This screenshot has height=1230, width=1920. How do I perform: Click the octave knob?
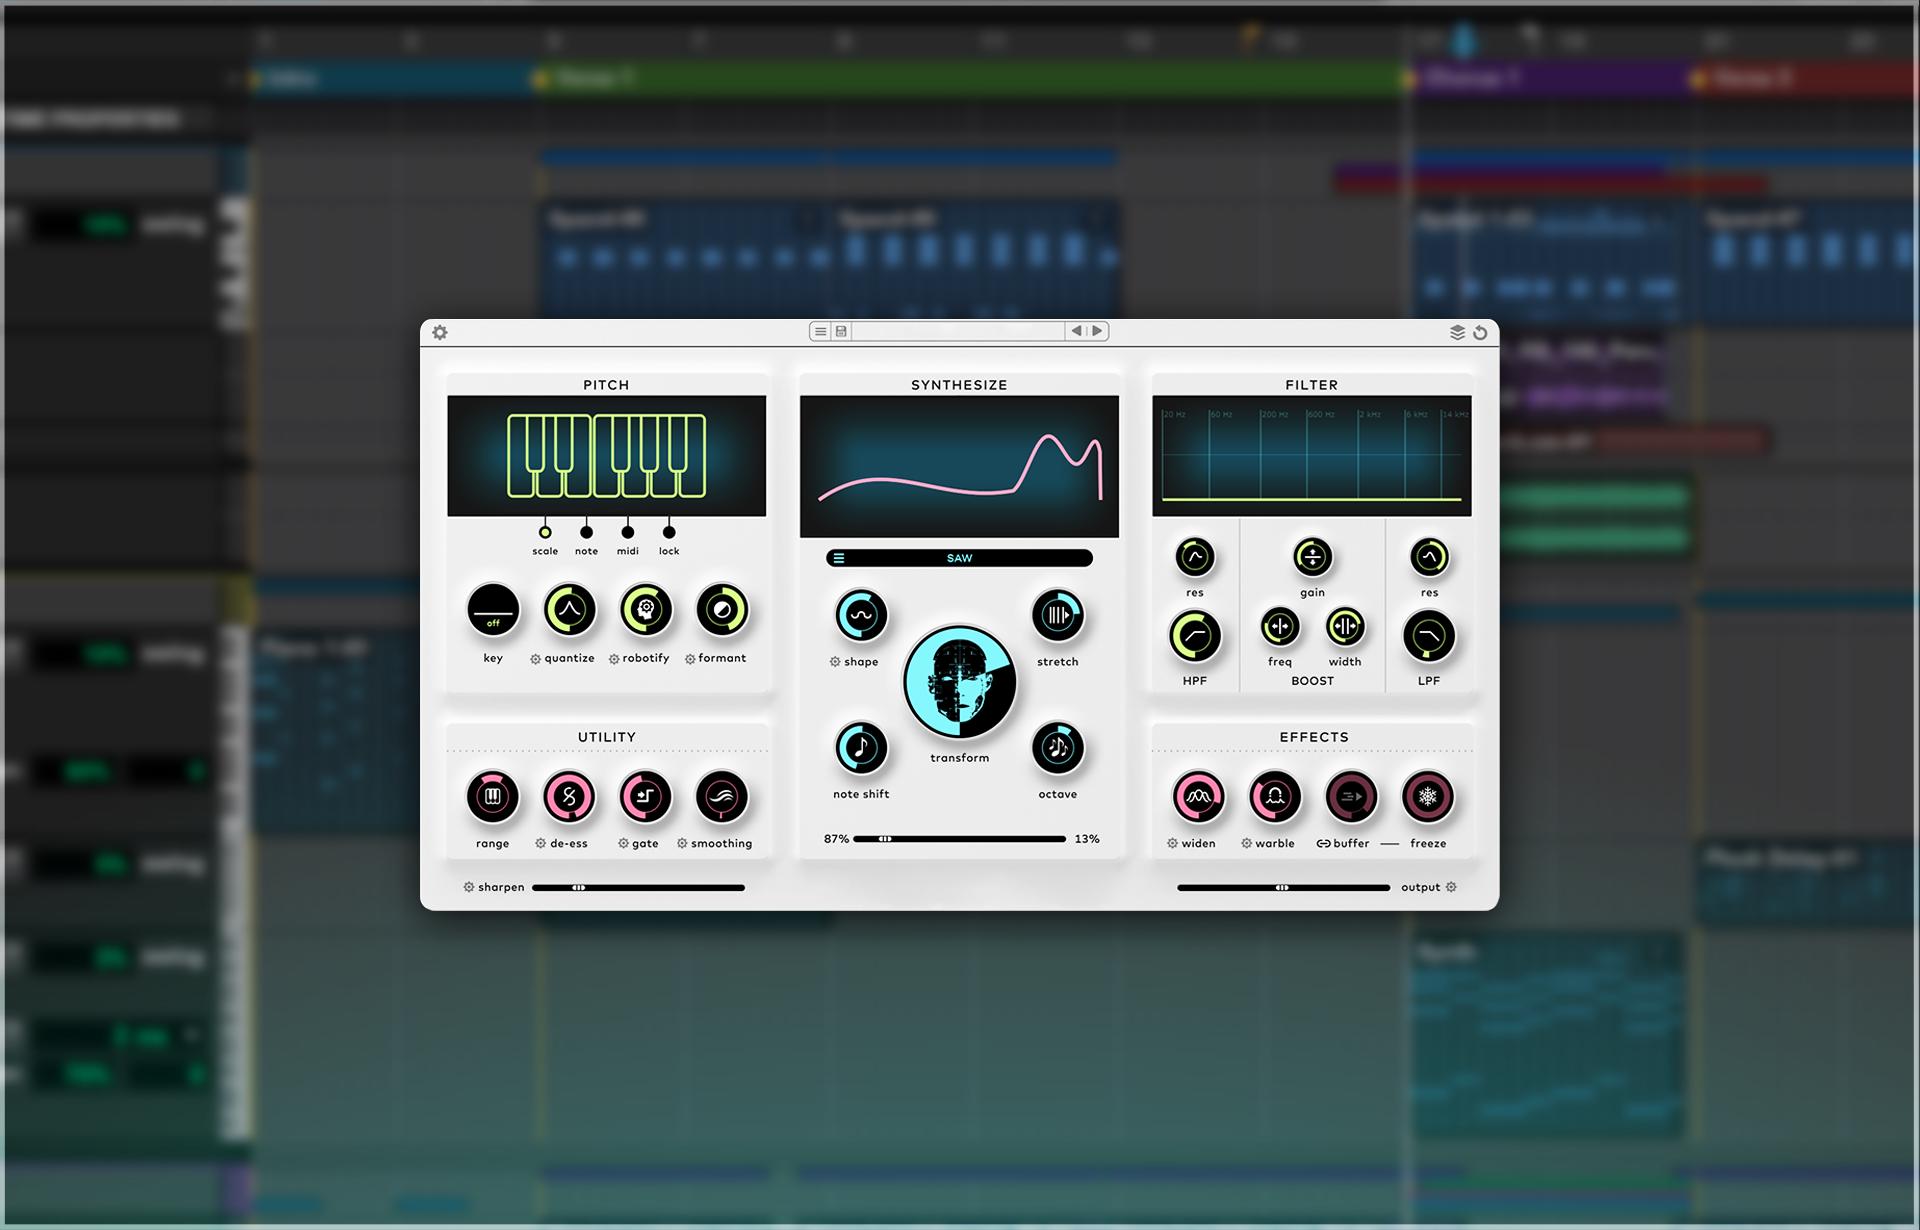point(1058,747)
